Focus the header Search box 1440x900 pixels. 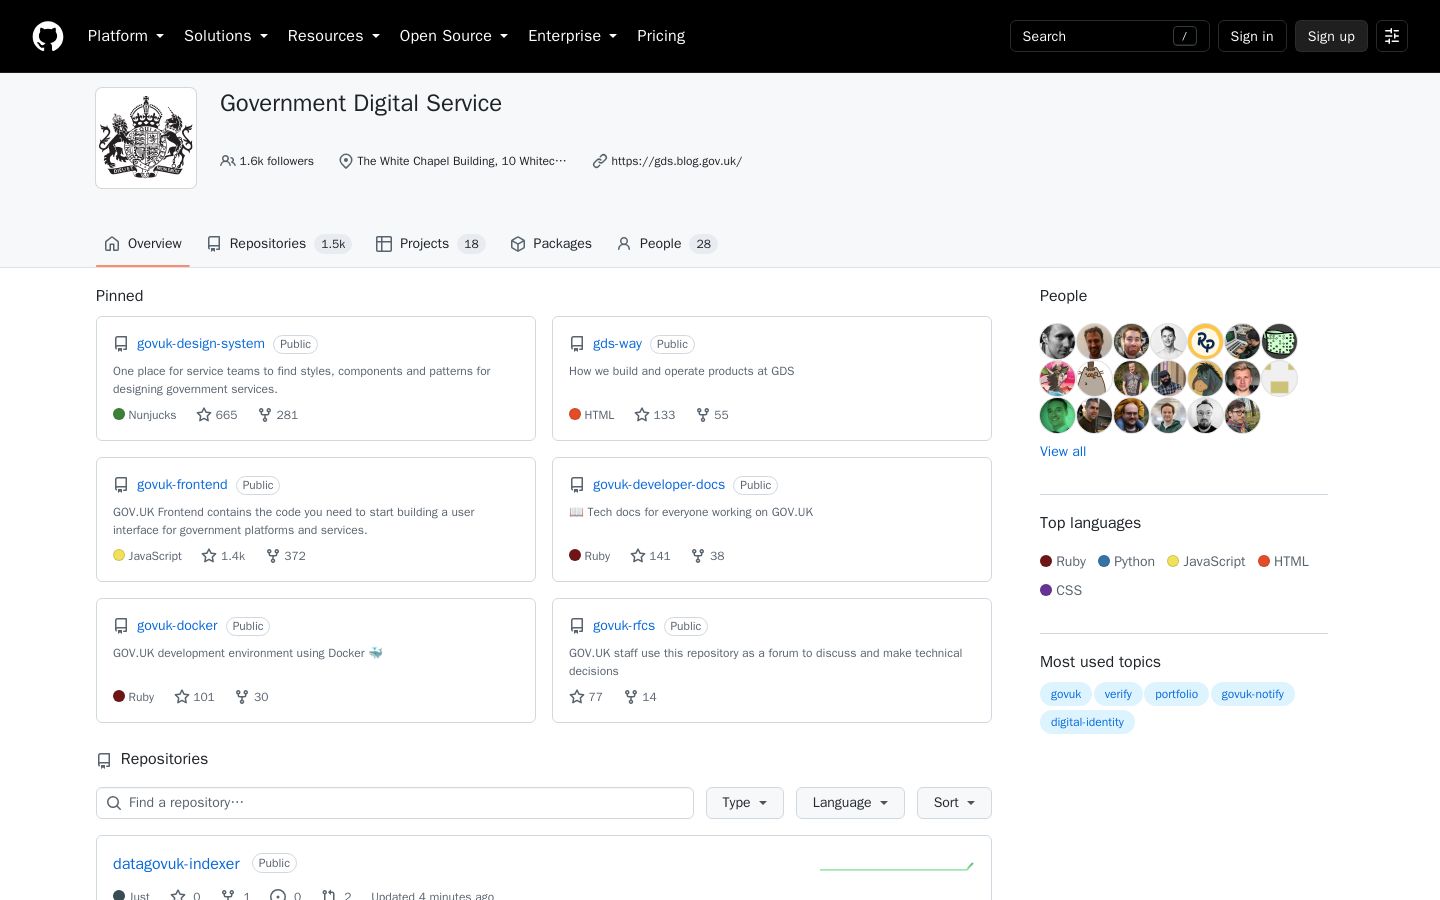(1110, 36)
